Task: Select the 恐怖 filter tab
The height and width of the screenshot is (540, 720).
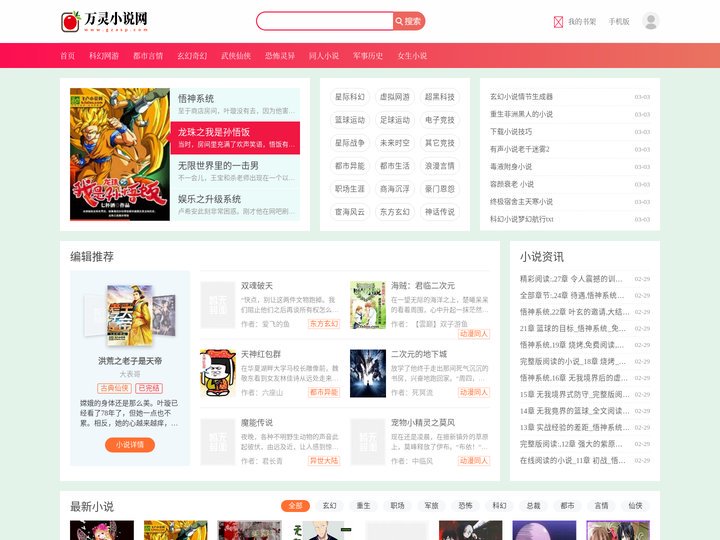Action: (465, 506)
